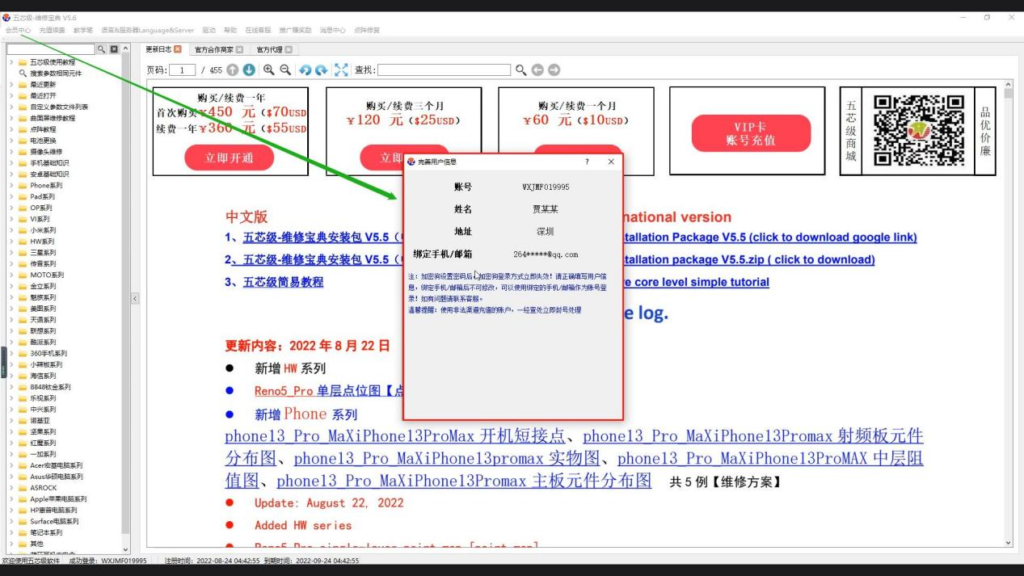
Task: Click the folder icon of ASROCK
Action: [x=23, y=488]
